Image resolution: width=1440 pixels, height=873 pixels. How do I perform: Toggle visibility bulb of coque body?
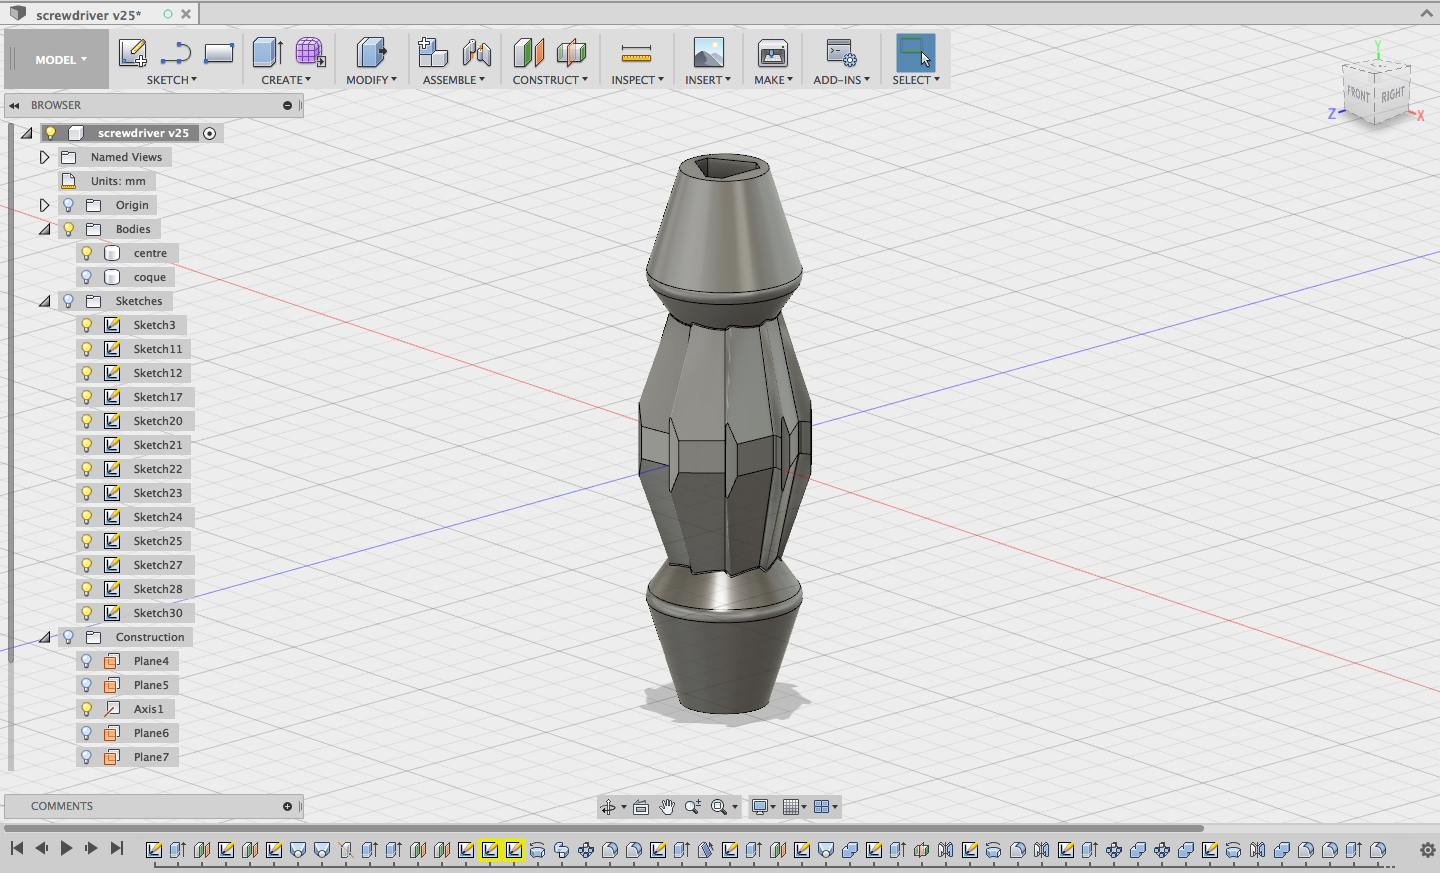coord(86,277)
